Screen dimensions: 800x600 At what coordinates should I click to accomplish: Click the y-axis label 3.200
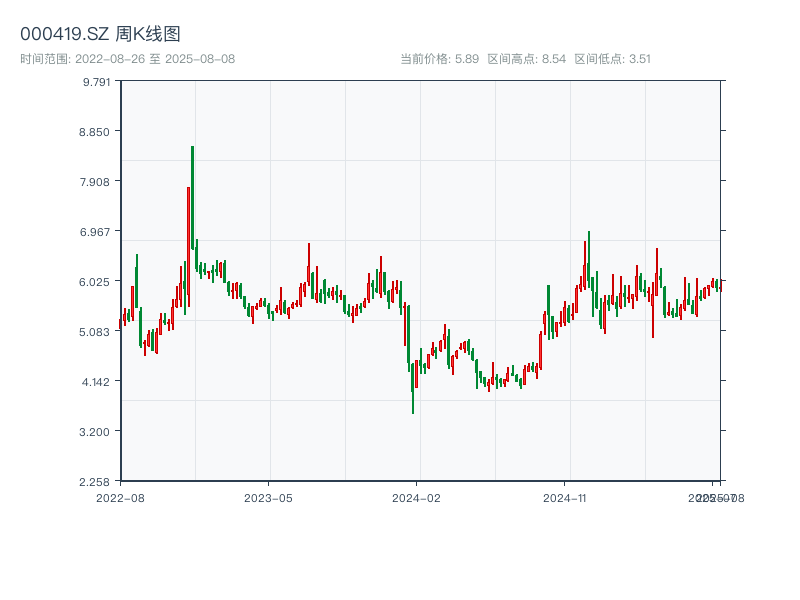[x=94, y=432]
